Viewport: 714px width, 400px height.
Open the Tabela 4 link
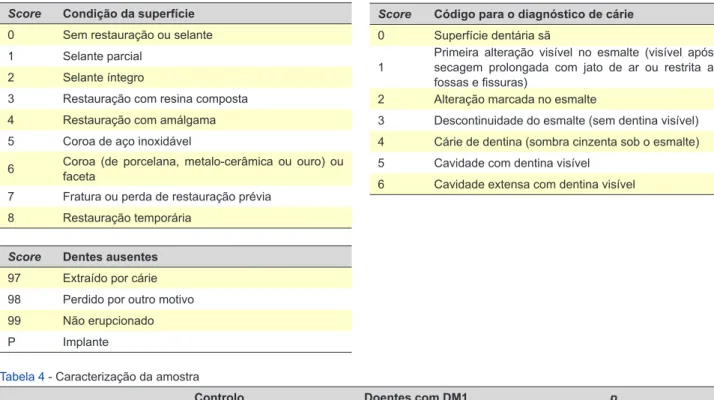pyautogui.click(x=22, y=377)
